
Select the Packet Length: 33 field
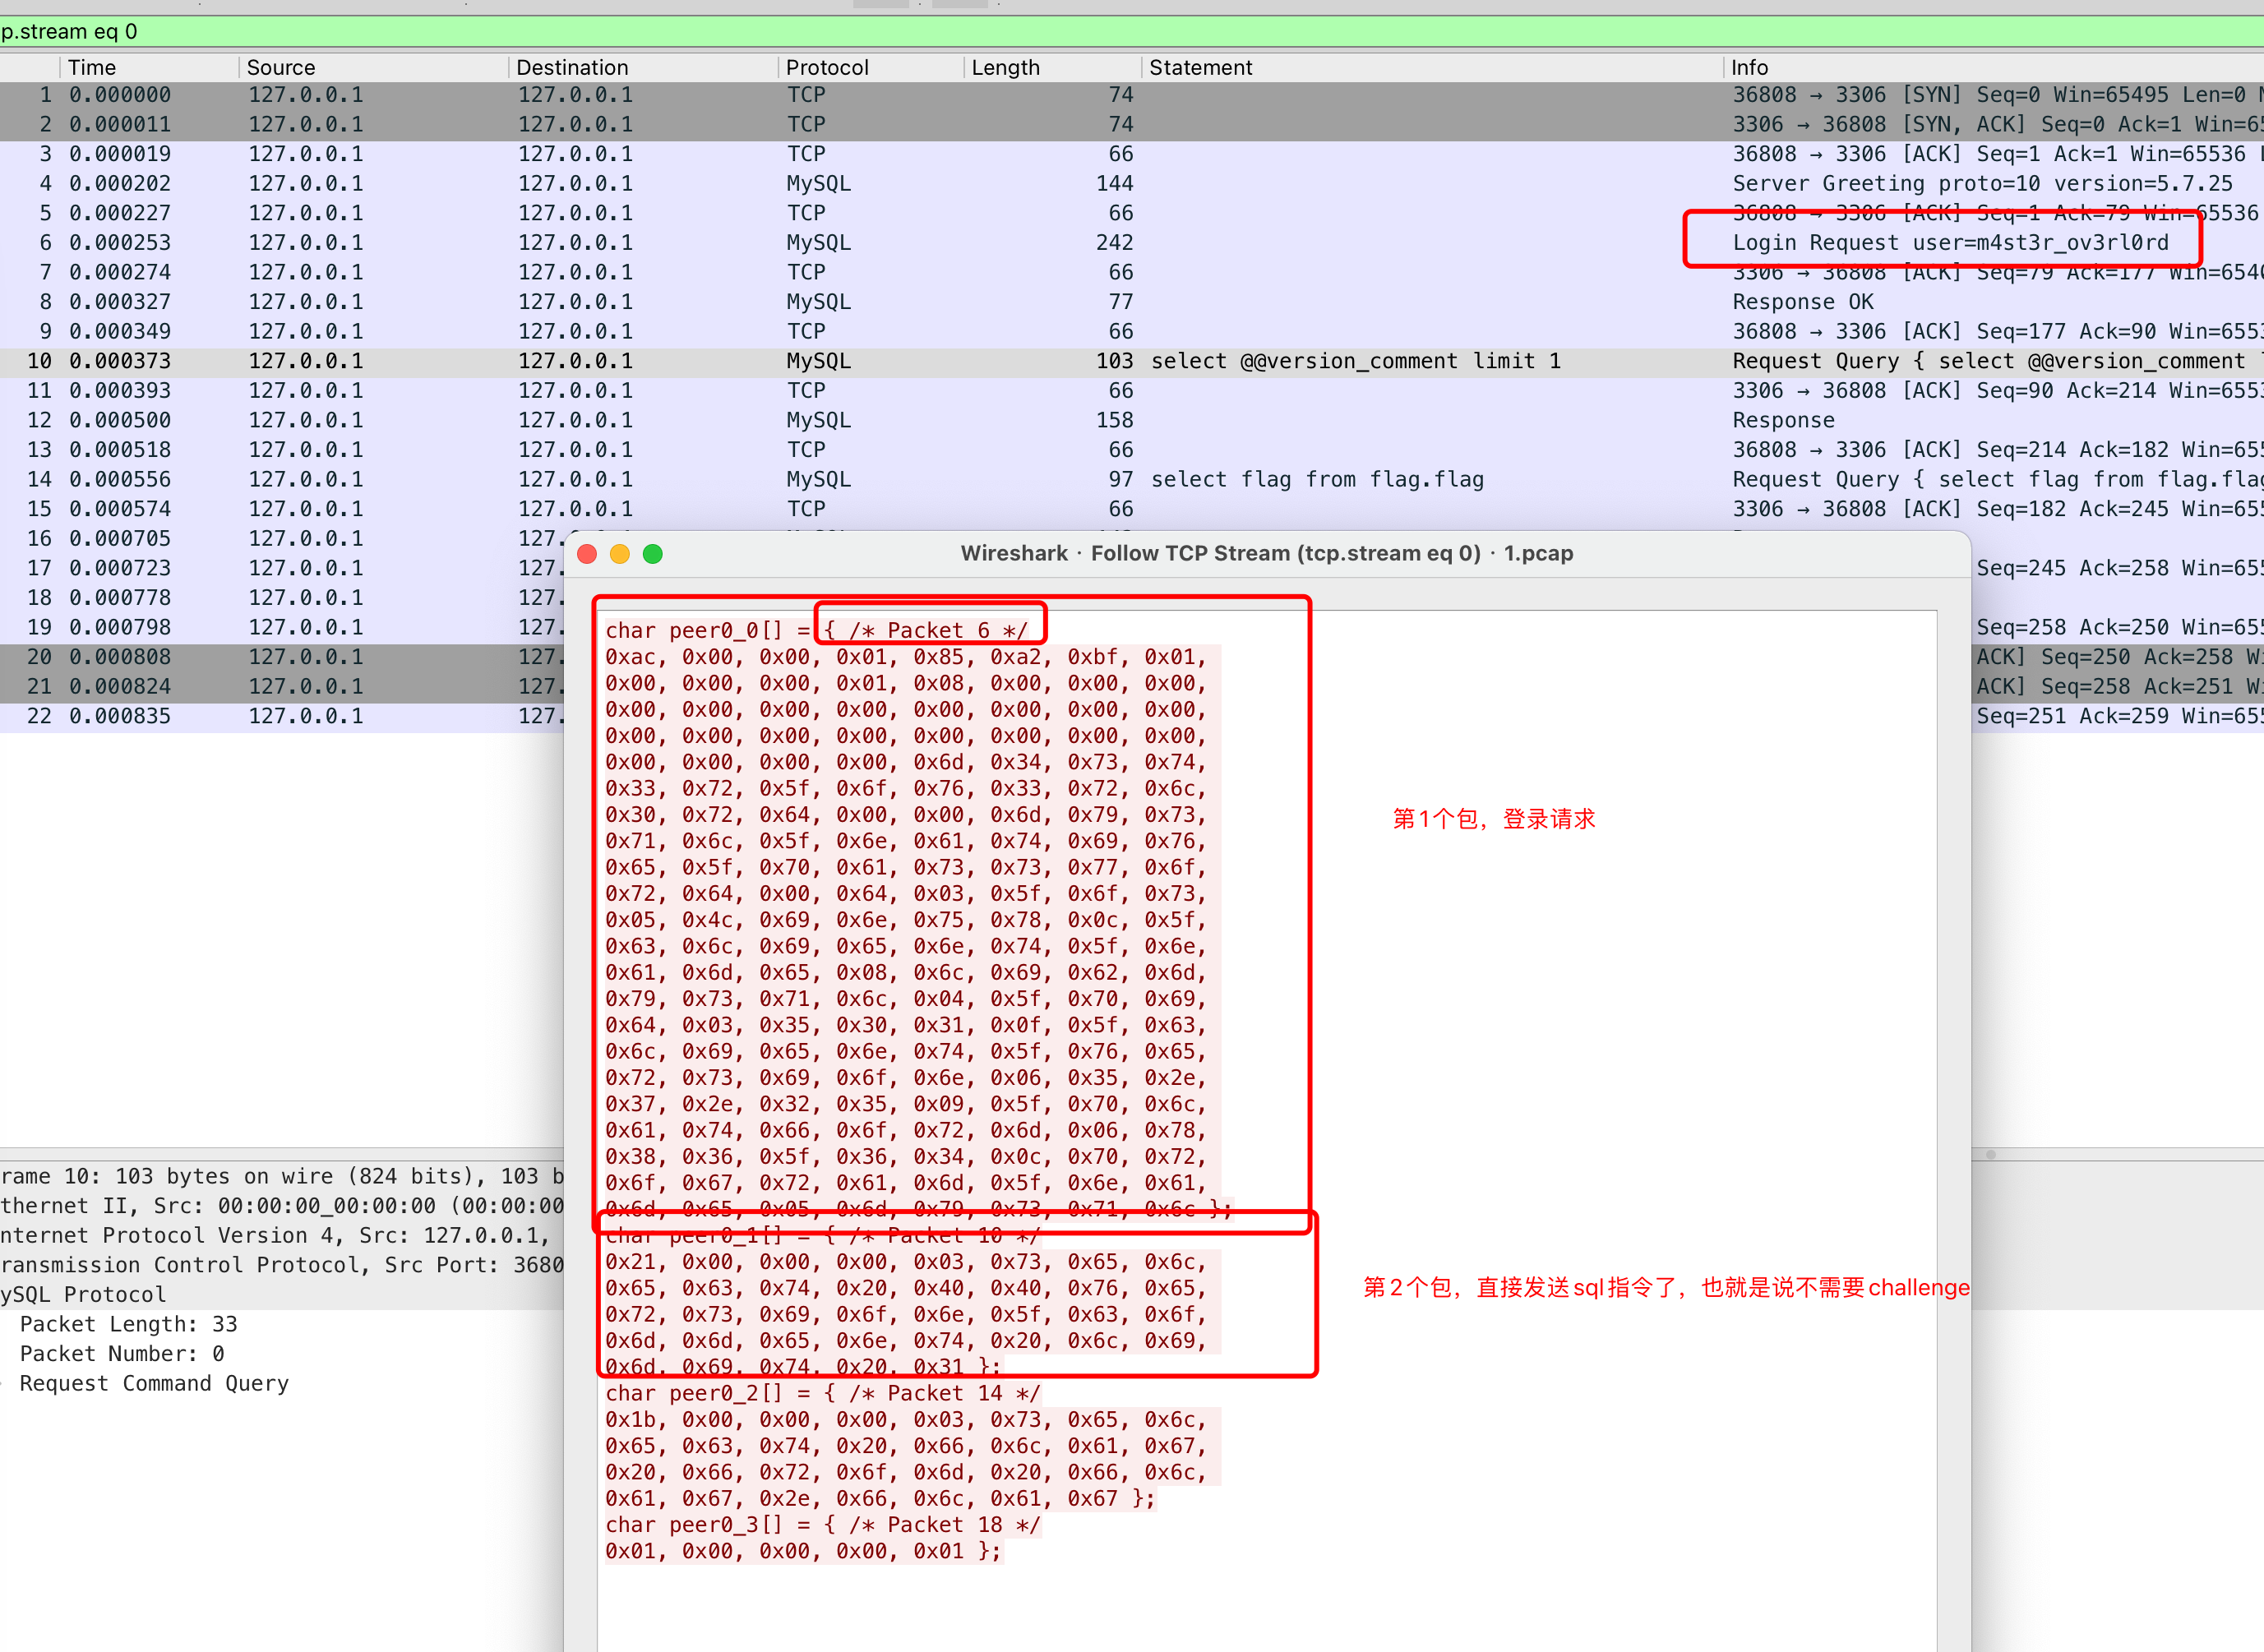[128, 1324]
